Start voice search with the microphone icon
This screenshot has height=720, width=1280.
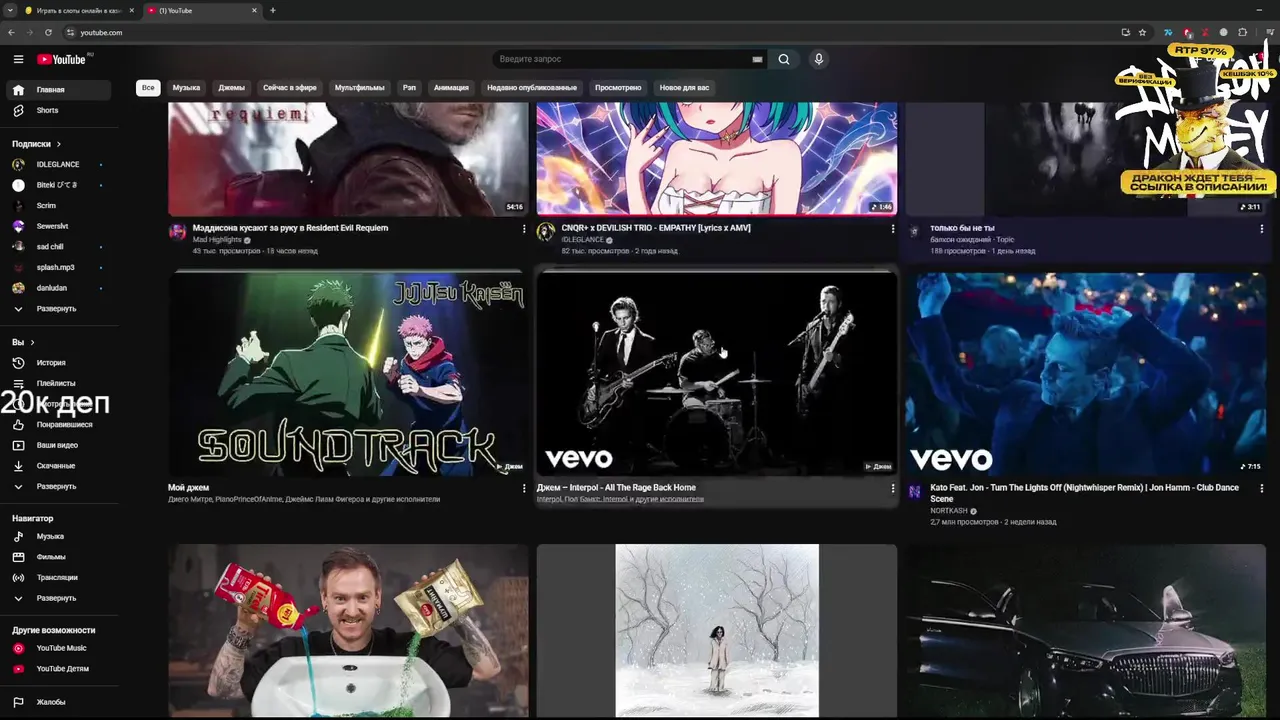pos(819,59)
